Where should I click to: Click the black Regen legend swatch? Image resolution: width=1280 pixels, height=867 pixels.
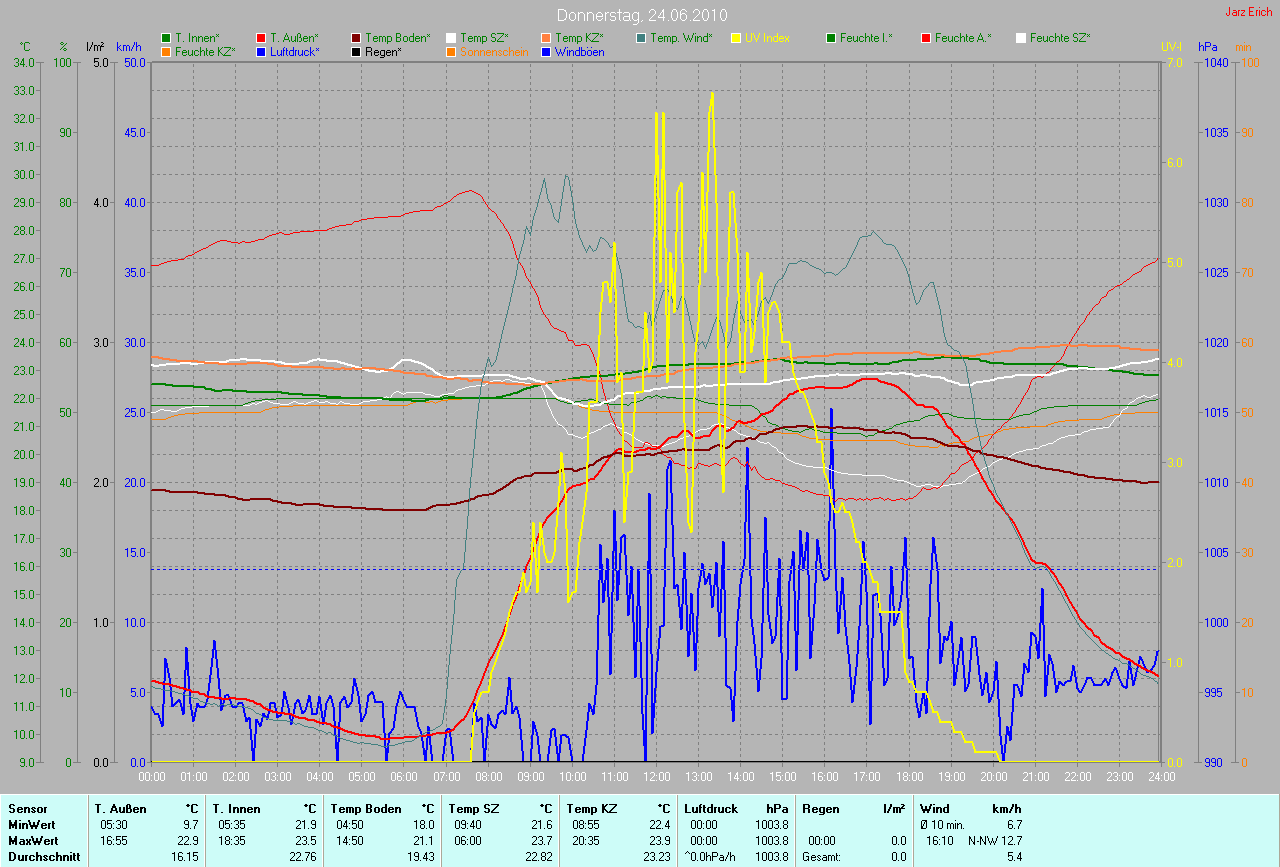coord(356,52)
